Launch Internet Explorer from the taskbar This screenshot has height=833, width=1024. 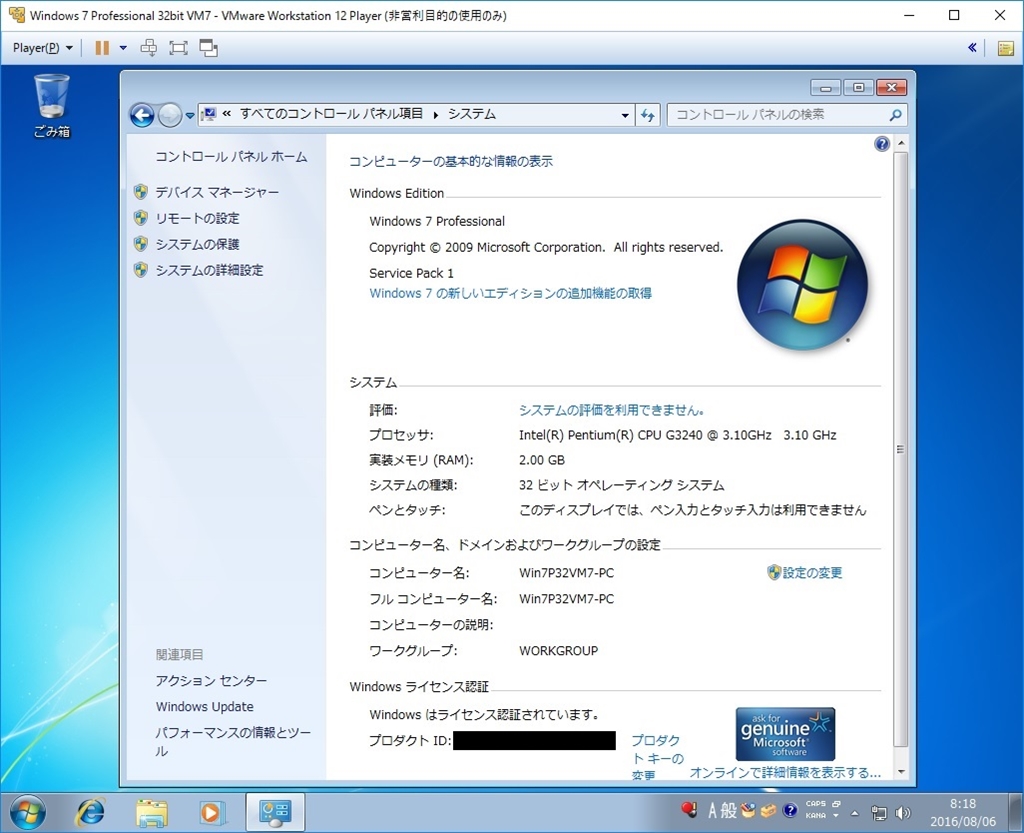pos(90,813)
